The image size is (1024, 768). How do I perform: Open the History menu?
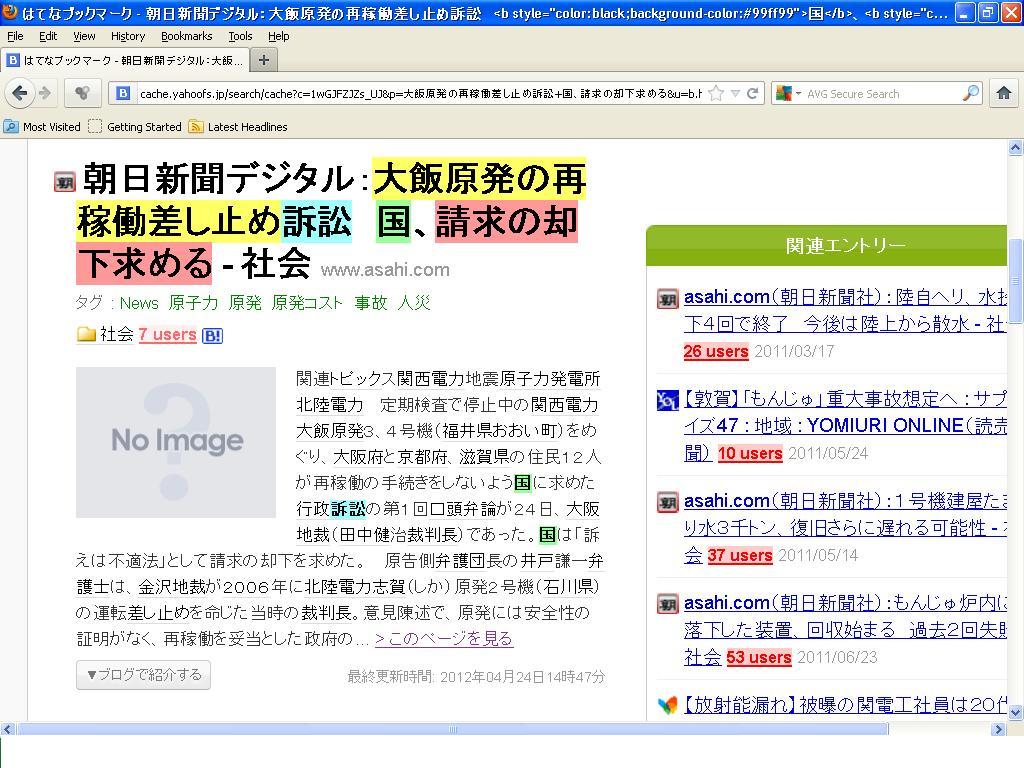(x=128, y=36)
